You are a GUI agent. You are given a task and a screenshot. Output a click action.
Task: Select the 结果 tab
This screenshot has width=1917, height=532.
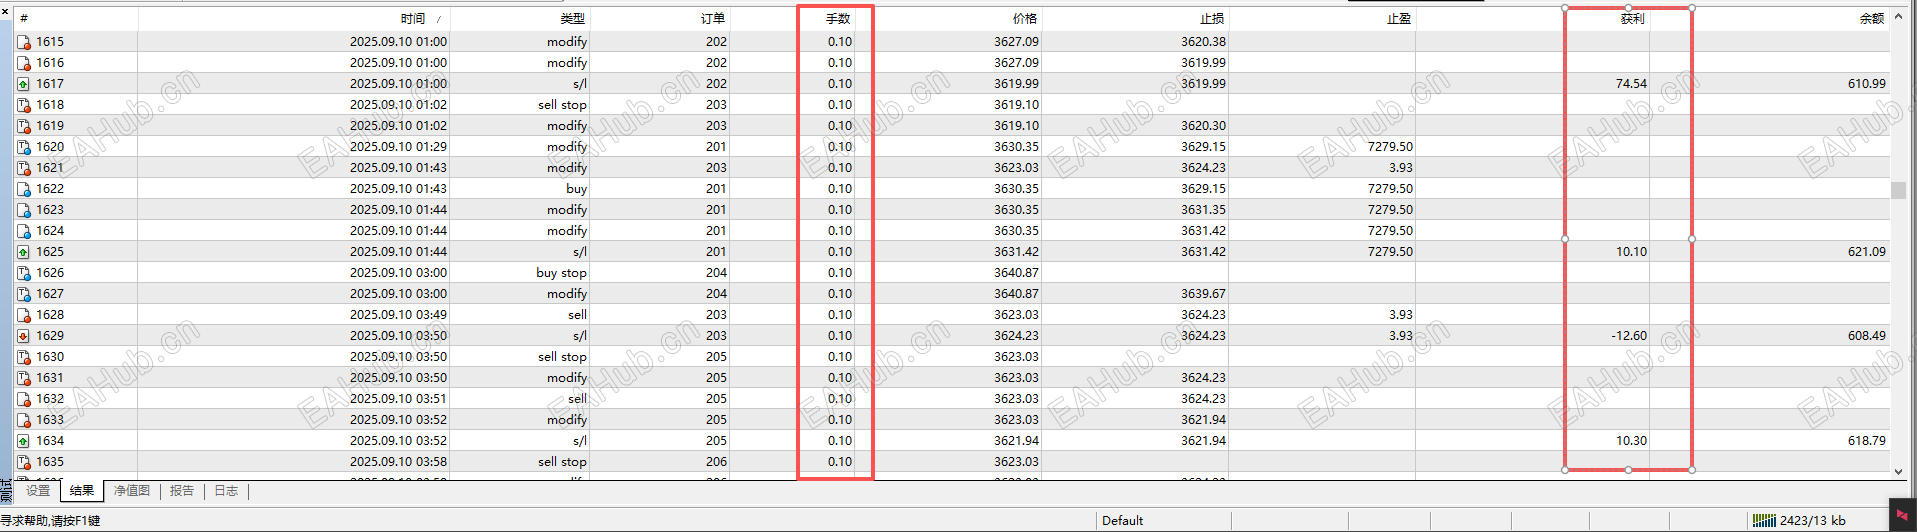[82, 491]
